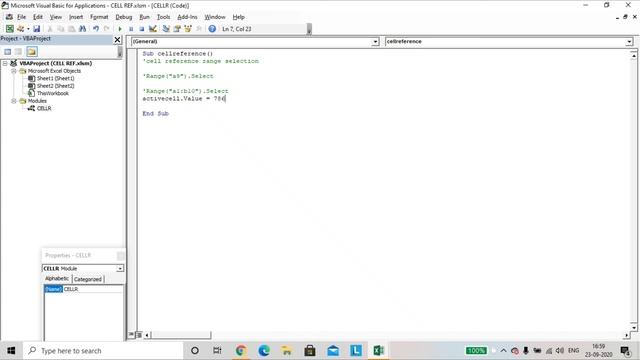Collapse the Modules folder

[x=13, y=101]
